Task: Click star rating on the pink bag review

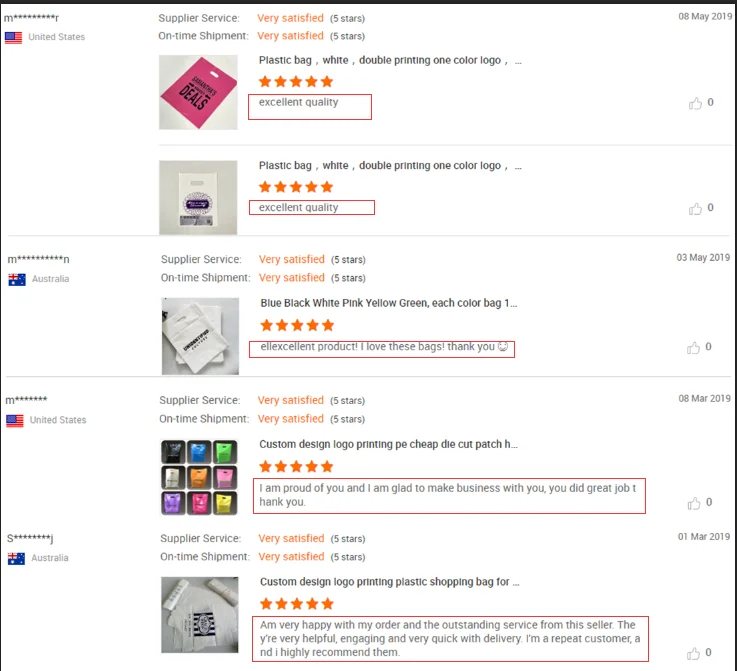Action: pyautogui.click(x=296, y=82)
